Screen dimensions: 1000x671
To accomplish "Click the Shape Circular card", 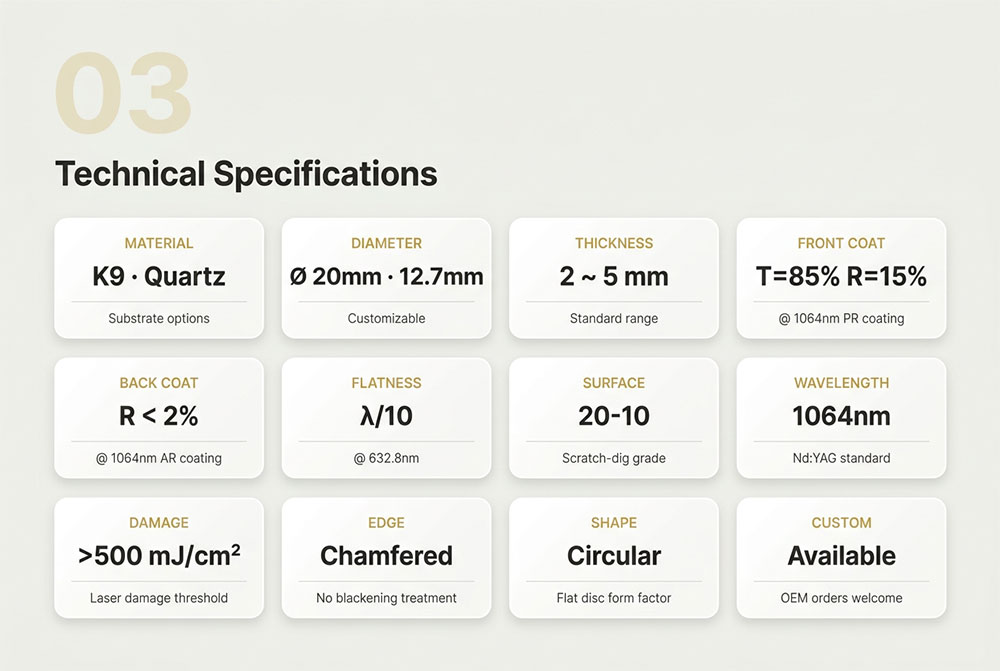I will pos(614,557).
